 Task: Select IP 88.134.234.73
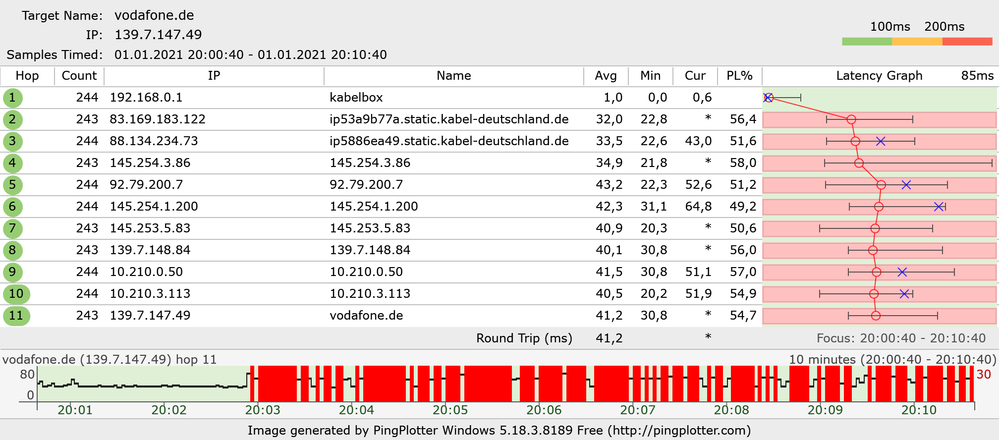[x=154, y=141]
